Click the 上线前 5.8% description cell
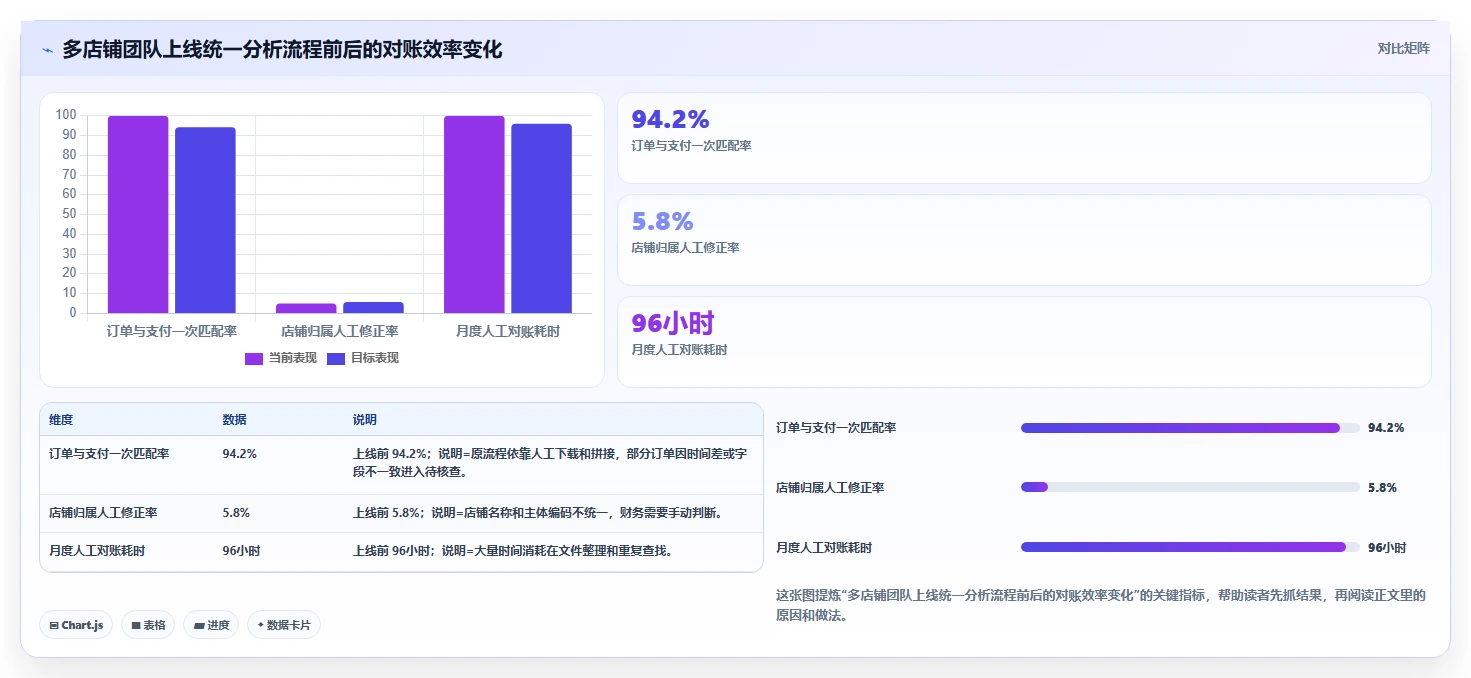Screen dimensions: 1471x678 click(x=538, y=513)
